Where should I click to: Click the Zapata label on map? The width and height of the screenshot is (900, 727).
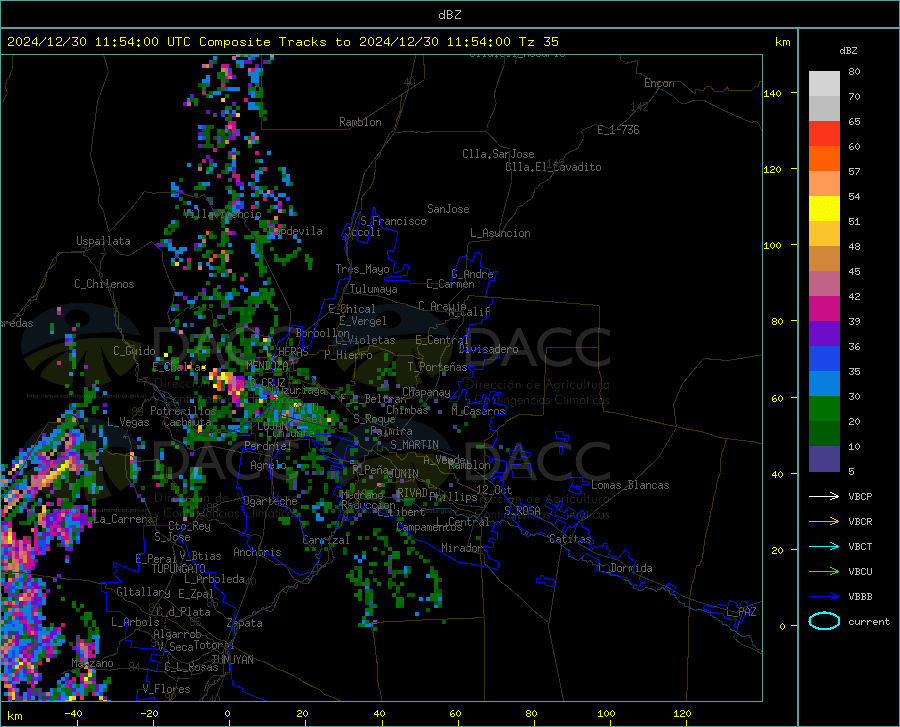(x=245, y=623)
